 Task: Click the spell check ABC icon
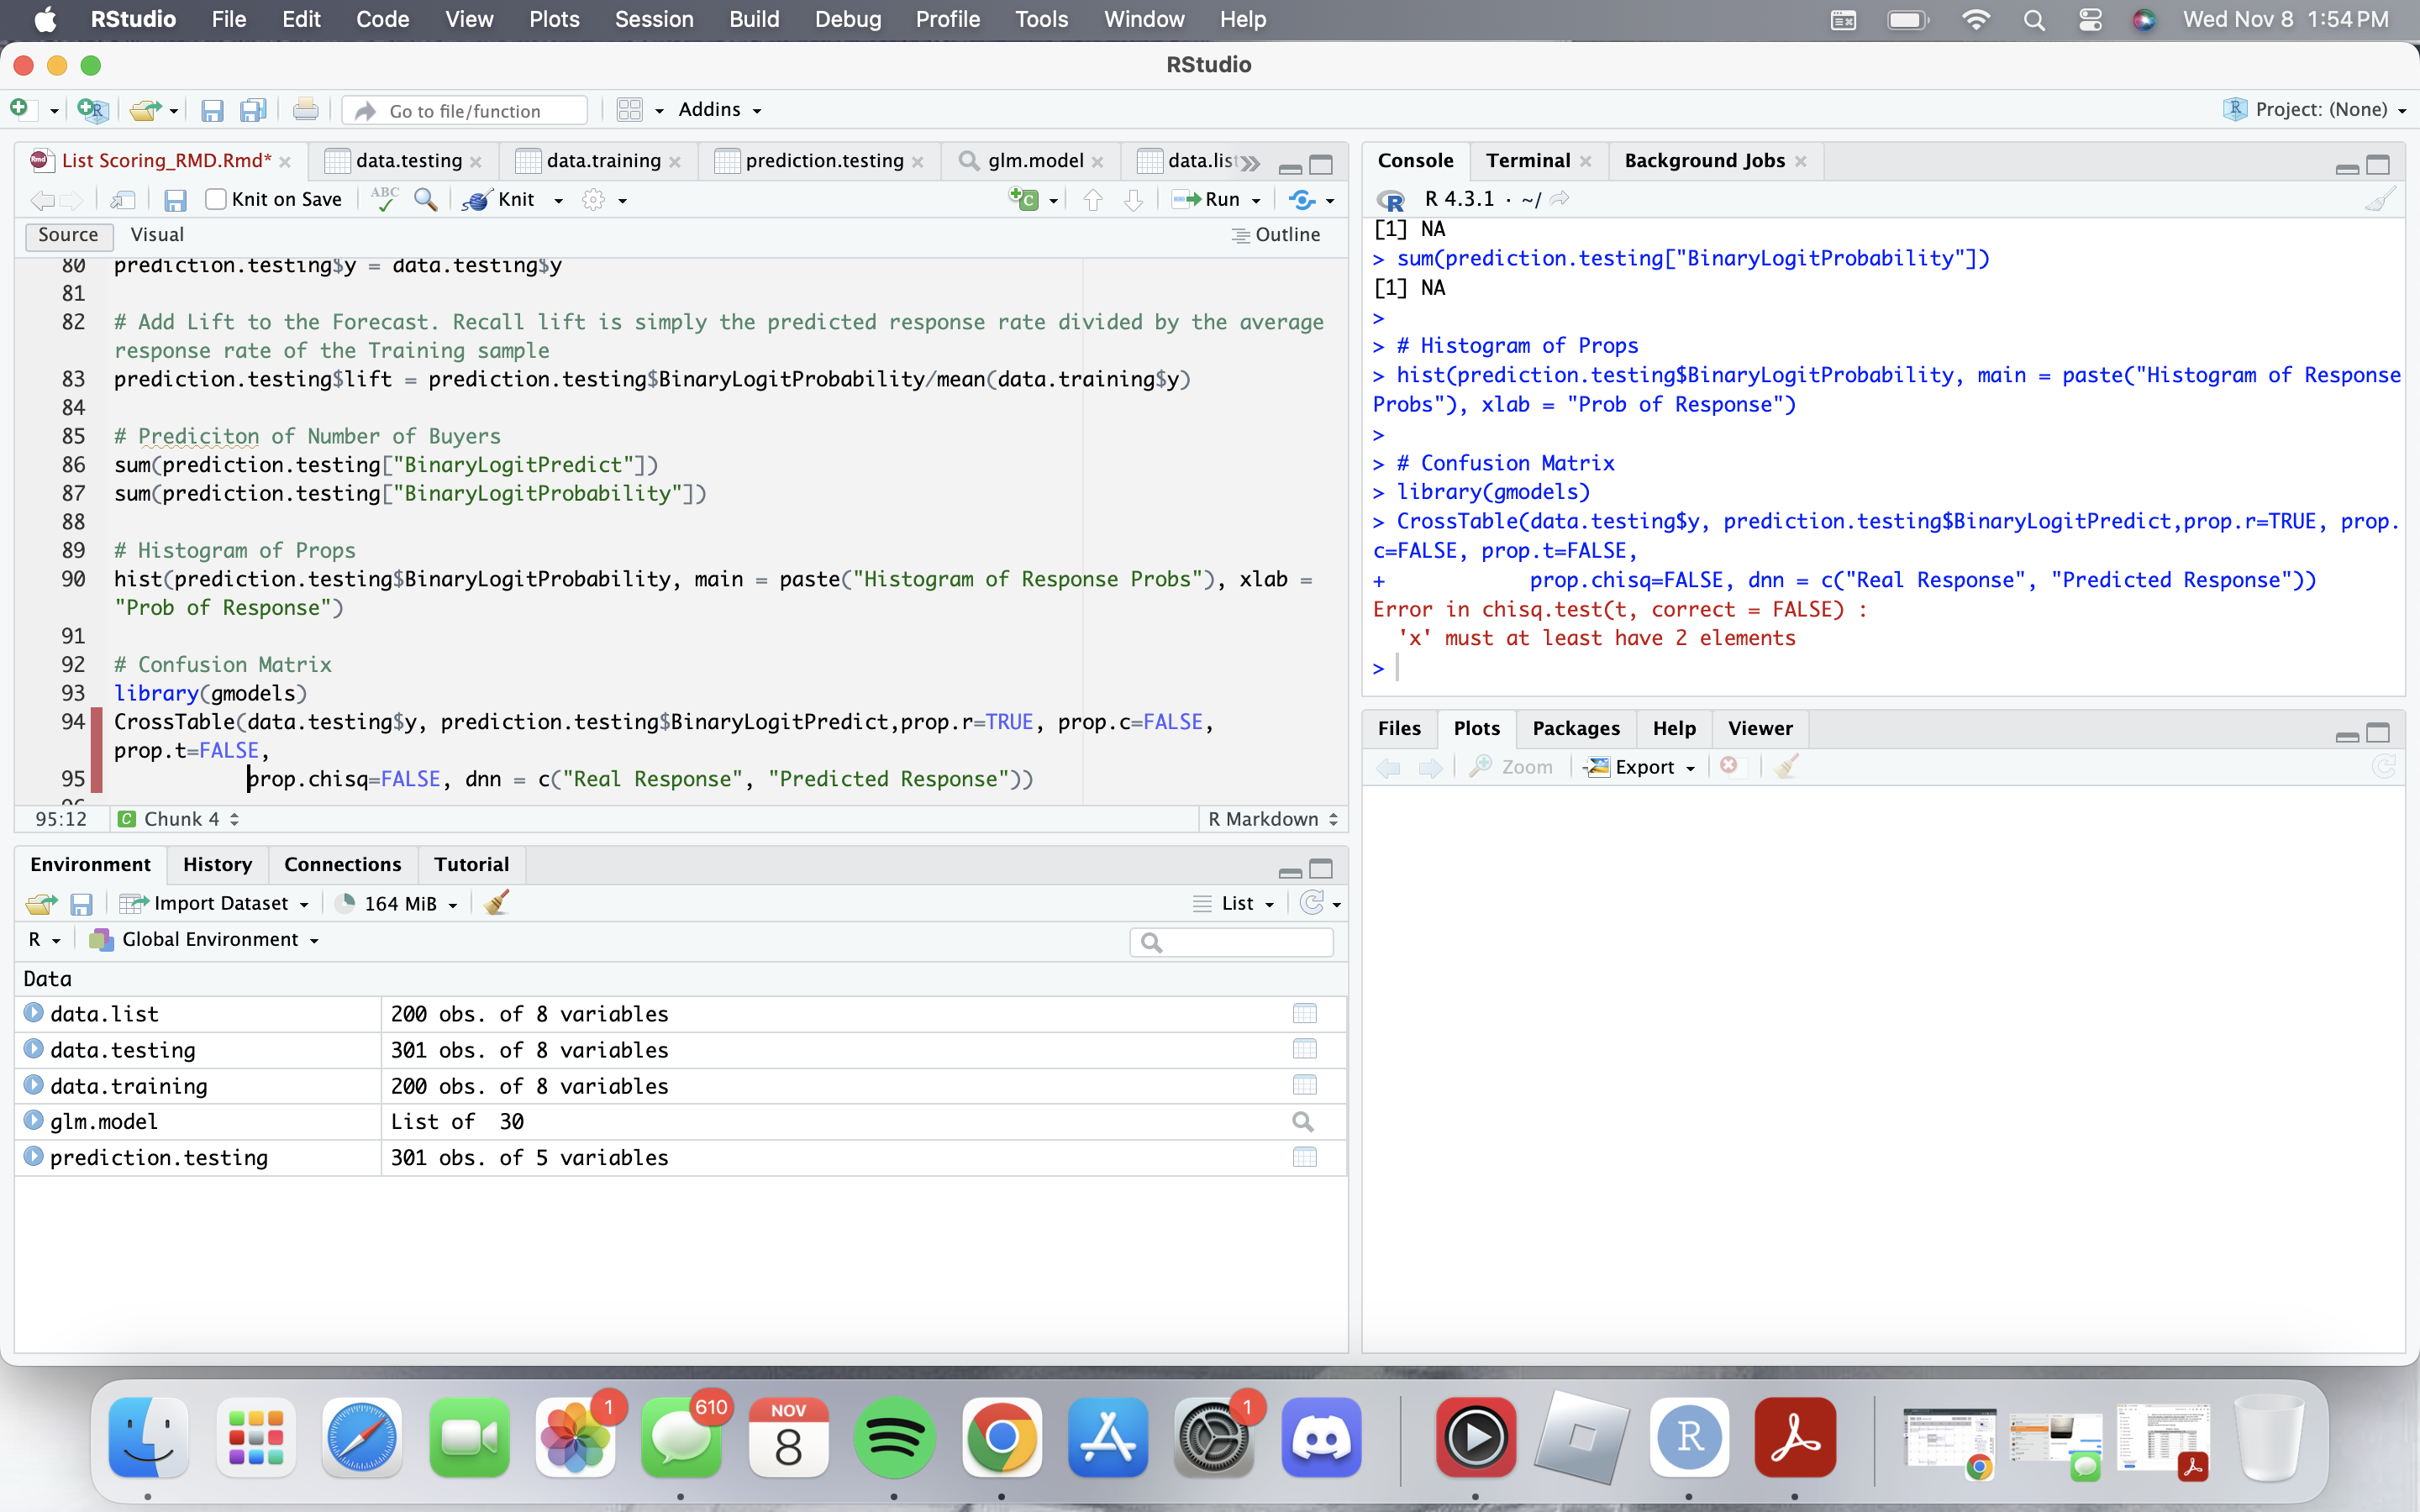click(x=384, y=199)
